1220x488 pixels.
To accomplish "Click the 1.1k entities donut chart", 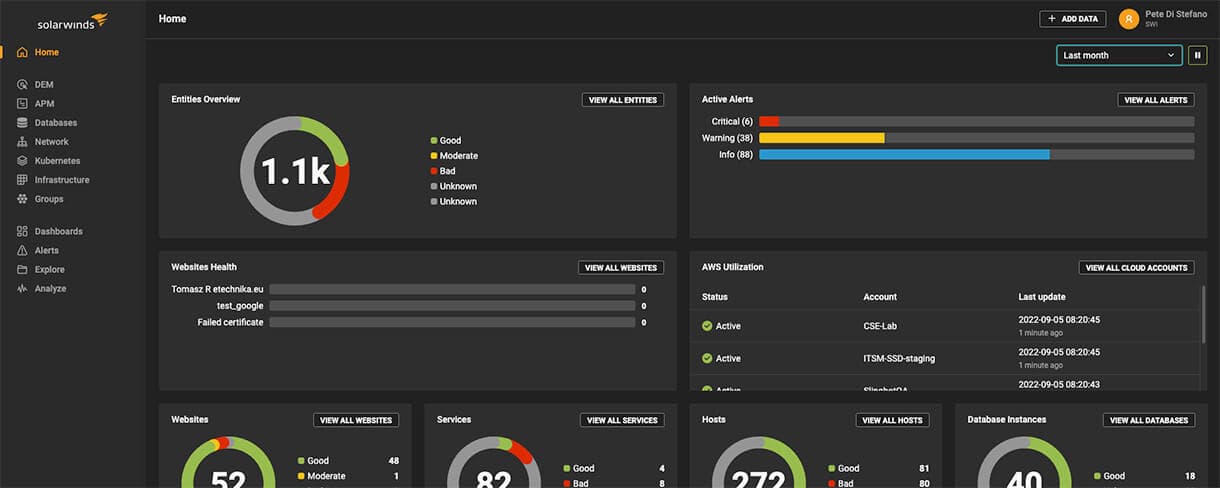I will click(295, 171).
